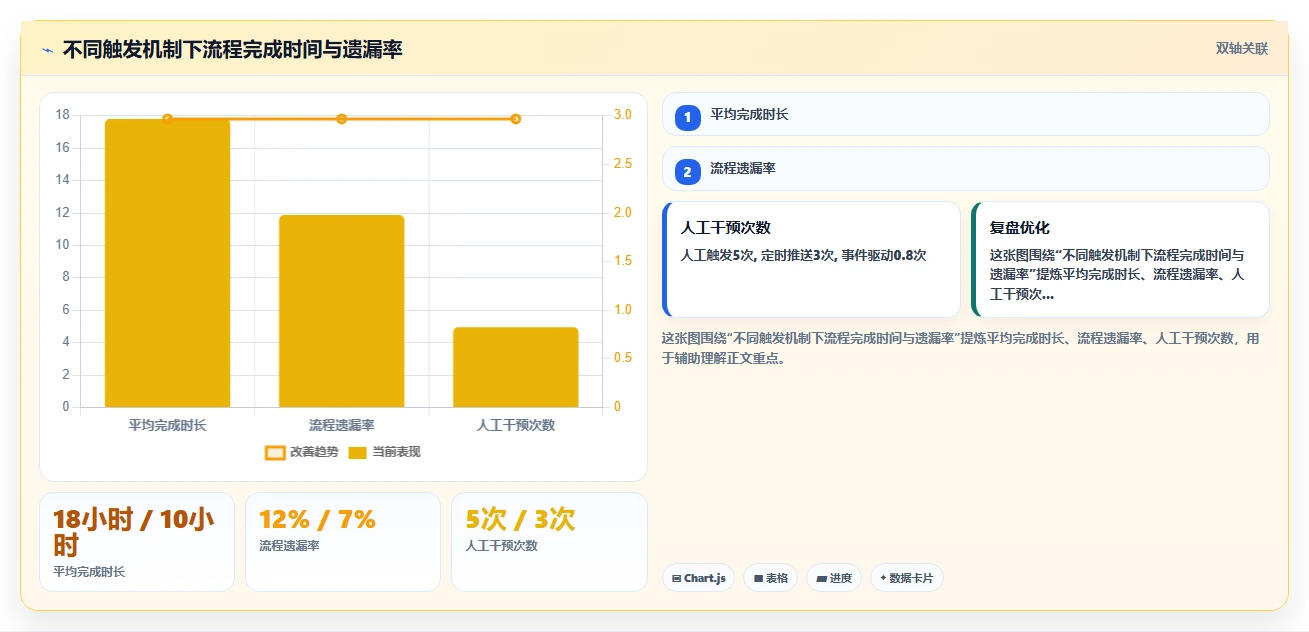This screenshot has width=1309, height=632.
Task: Click the 12% / 7% stat card
Action: point(343,542)
